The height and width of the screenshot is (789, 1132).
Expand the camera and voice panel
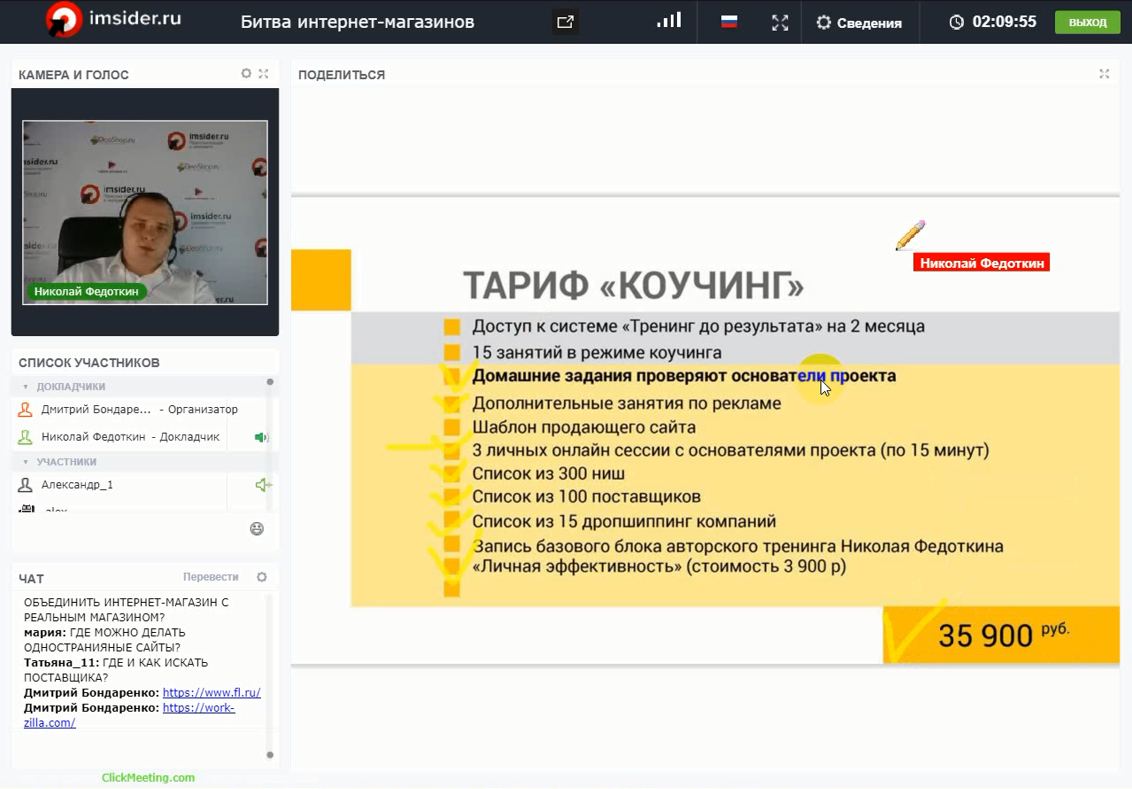click(264, 74)
